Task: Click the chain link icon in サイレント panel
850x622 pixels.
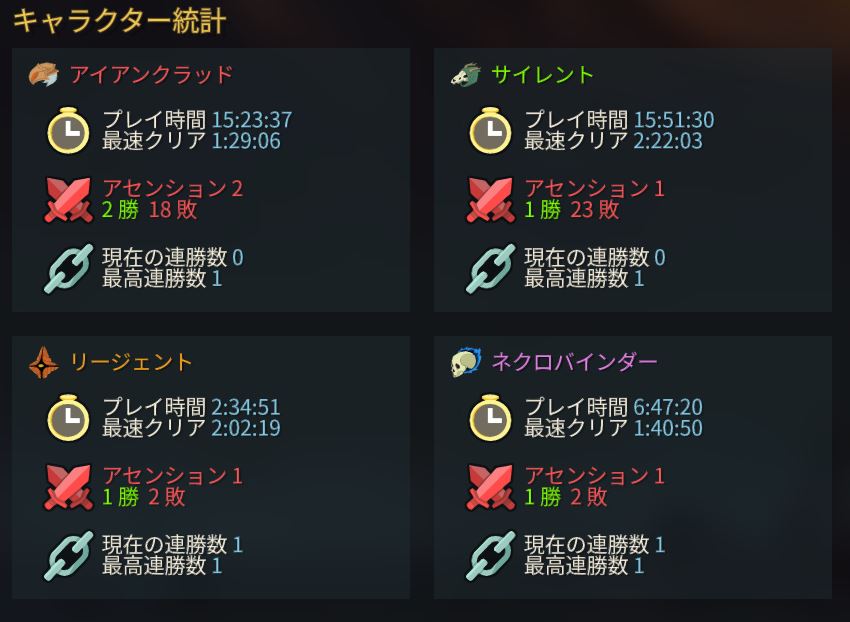Action: pyautogui.click(x=490, y=268)
